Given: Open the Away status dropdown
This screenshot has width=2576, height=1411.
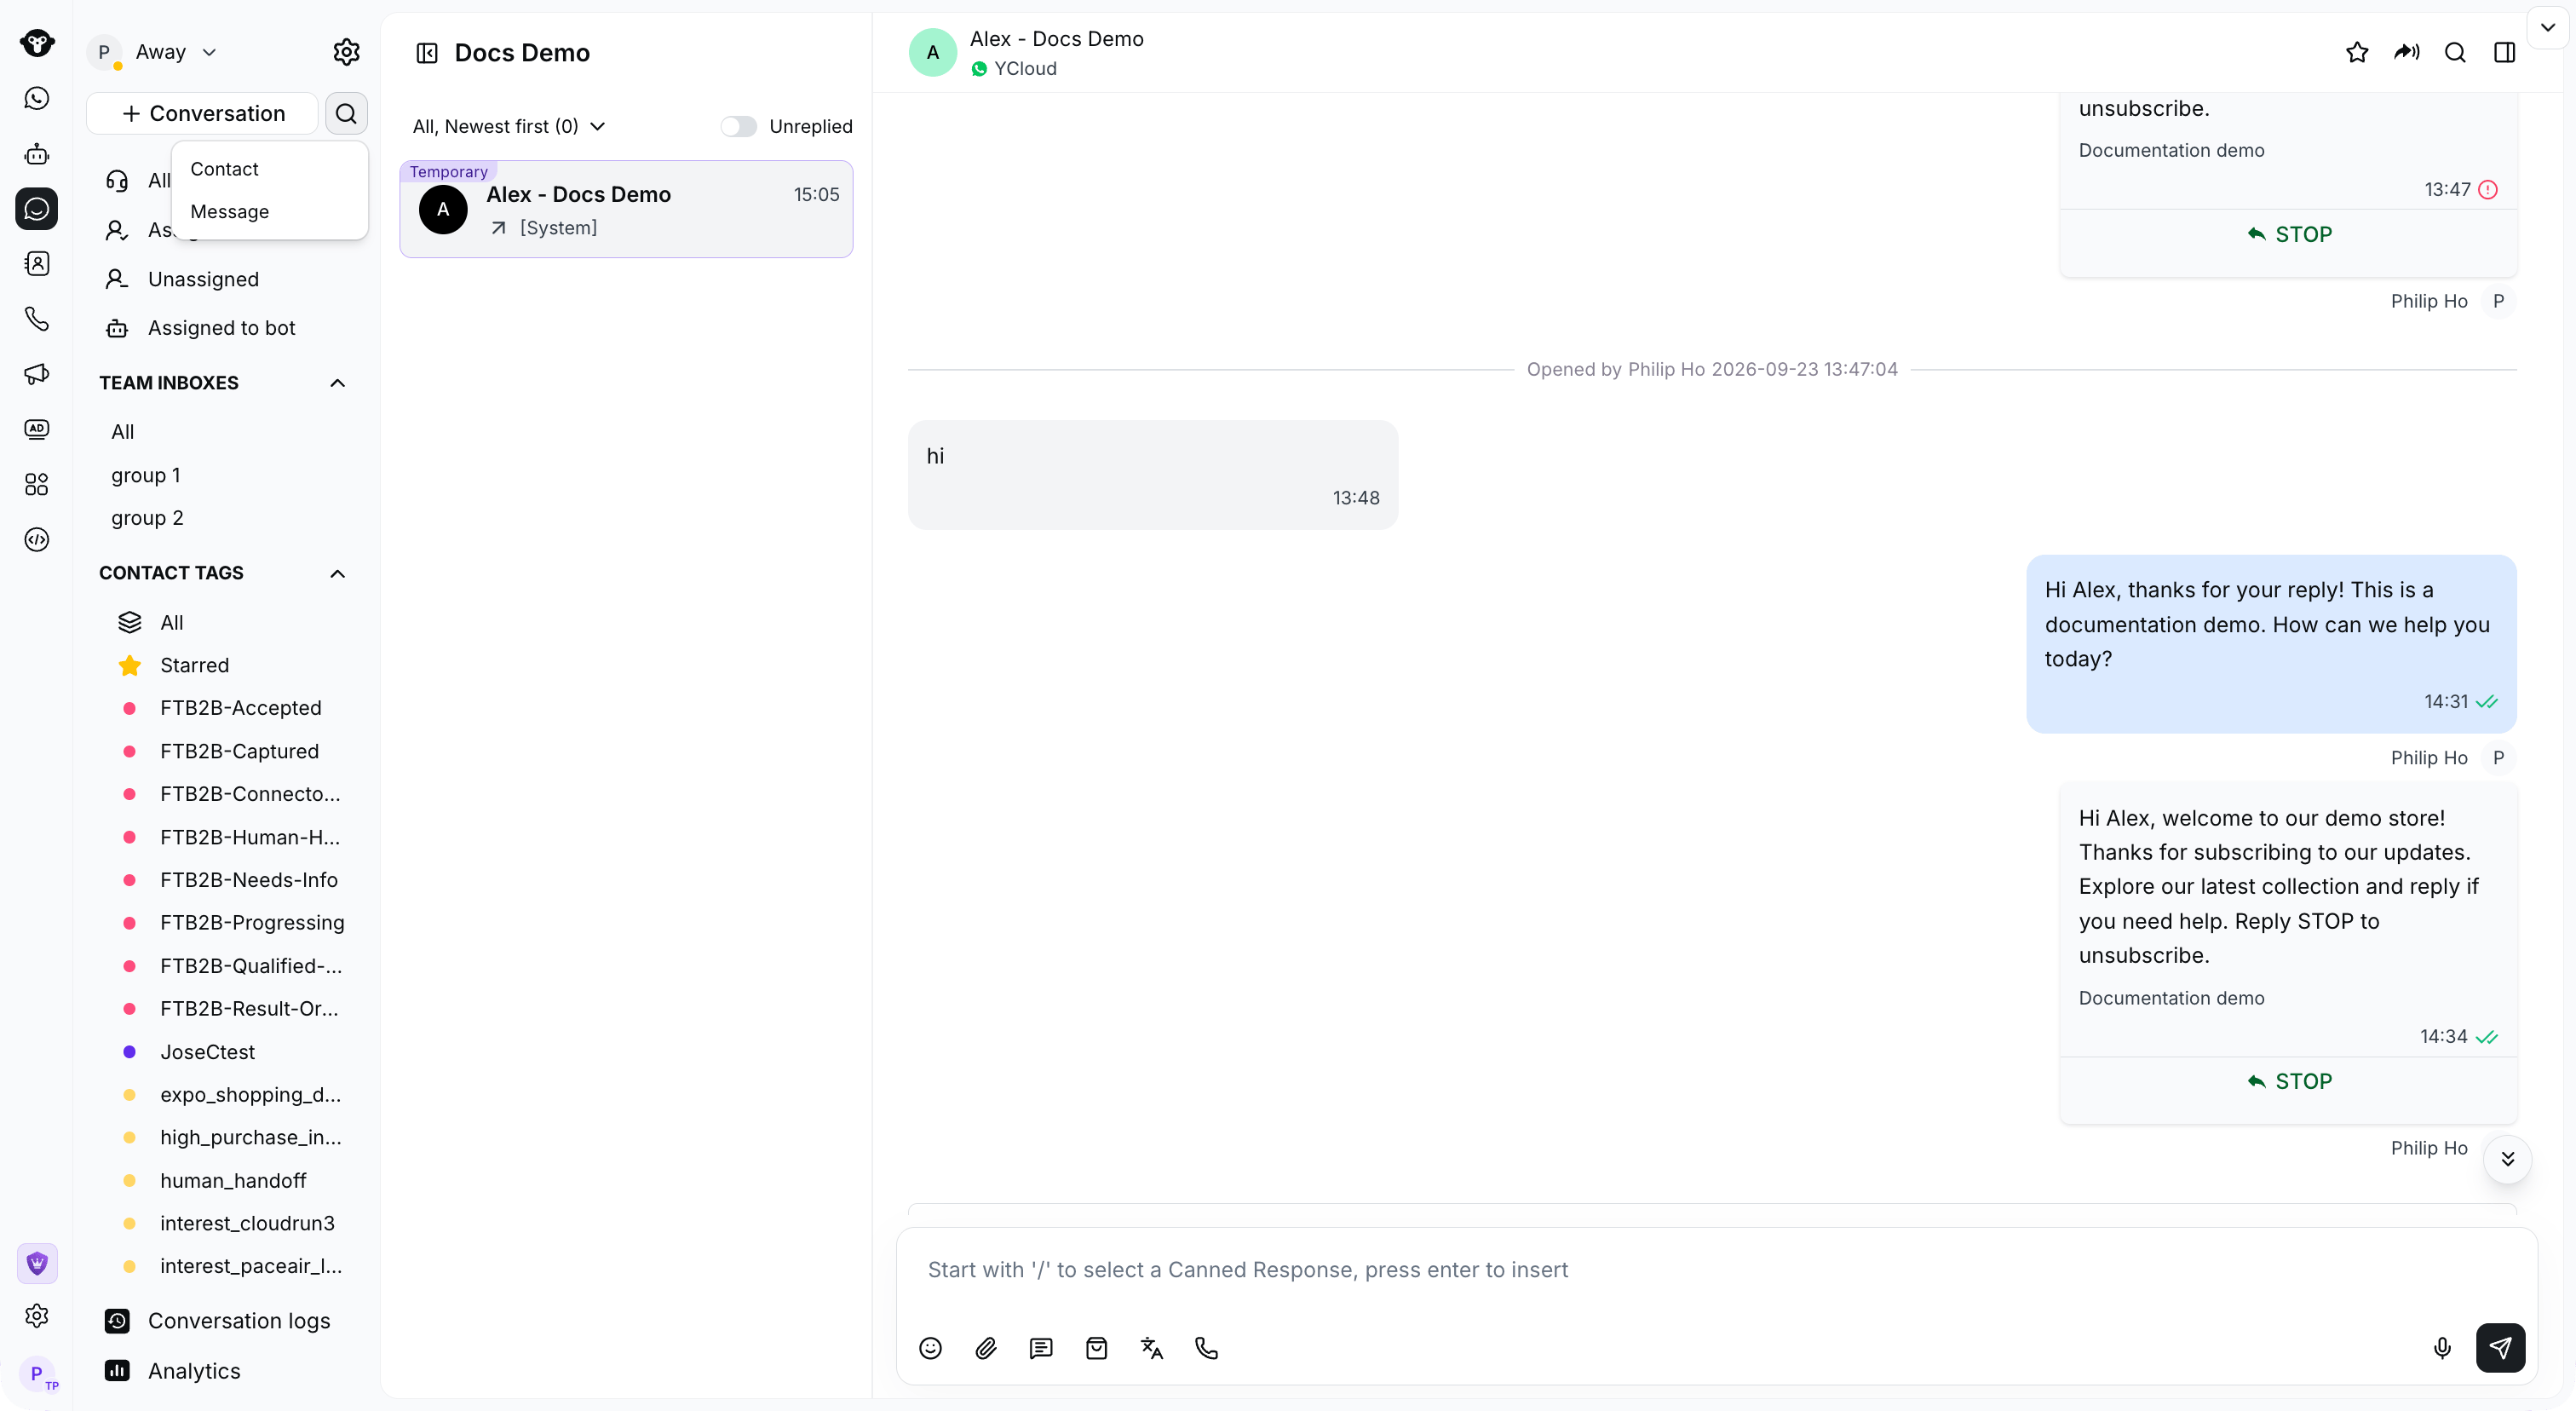Looking at the screenshot, I should click(x=176, y=52).
